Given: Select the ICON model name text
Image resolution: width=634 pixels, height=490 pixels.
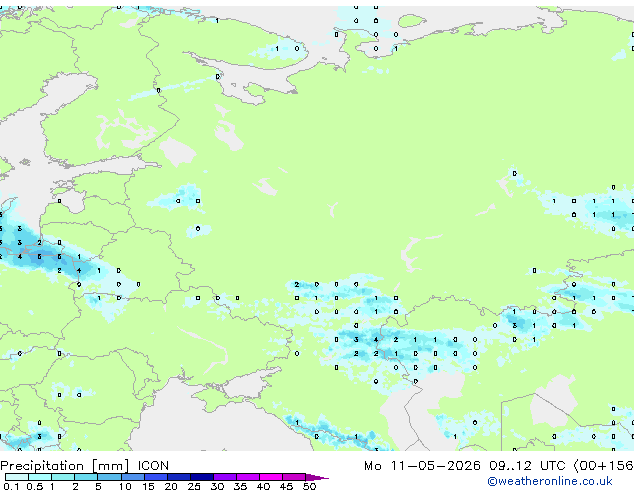Looking at the screenshot, I should [x=153, y=466].
